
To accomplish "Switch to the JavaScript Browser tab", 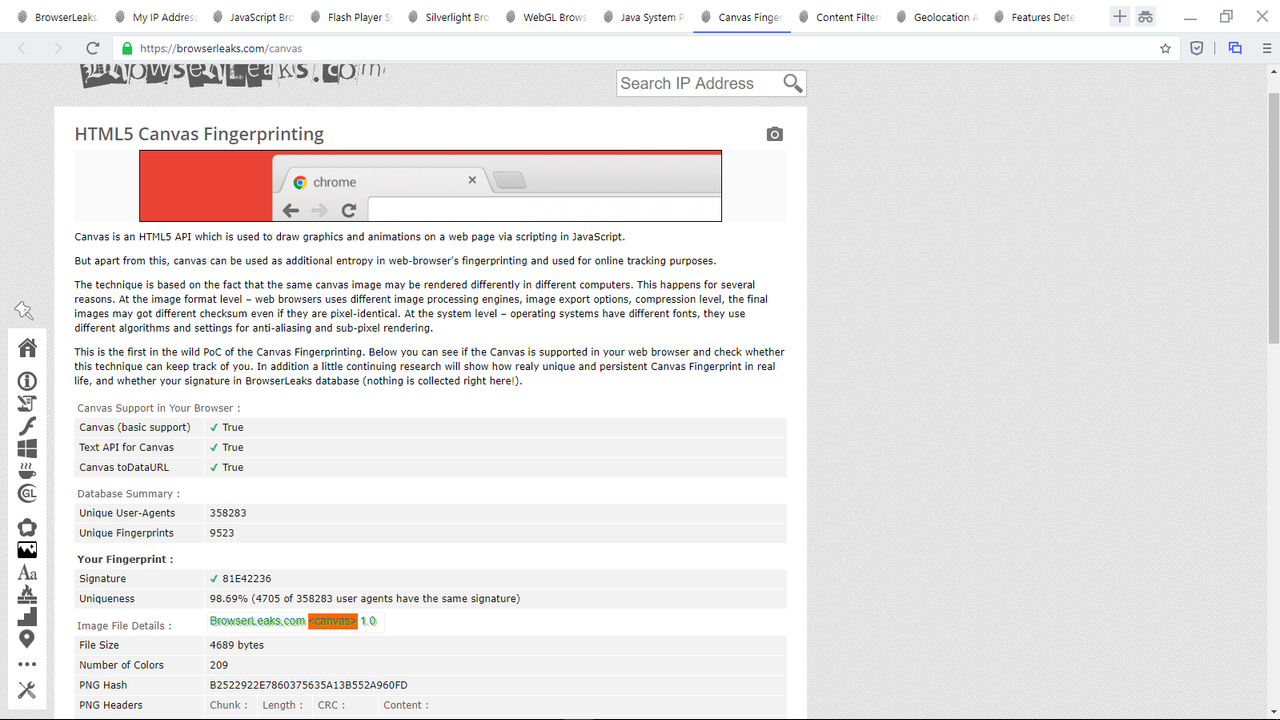I will pos(253,17).
